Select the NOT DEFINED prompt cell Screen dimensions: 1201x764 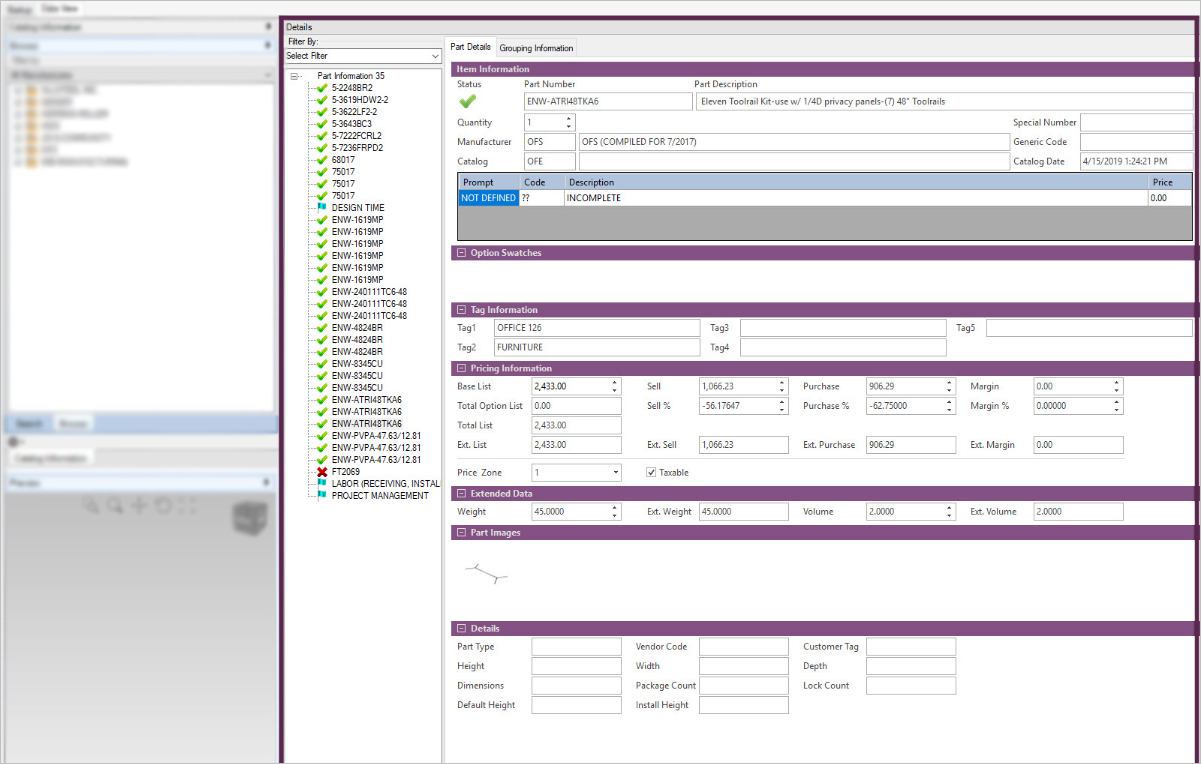pyautogui.click(x=489, y=198)
